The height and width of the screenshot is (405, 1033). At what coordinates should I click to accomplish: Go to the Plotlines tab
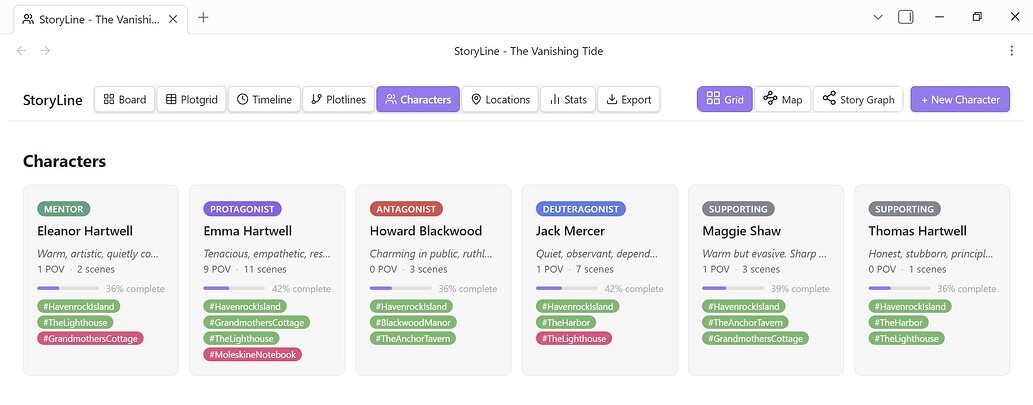[339, 99]
